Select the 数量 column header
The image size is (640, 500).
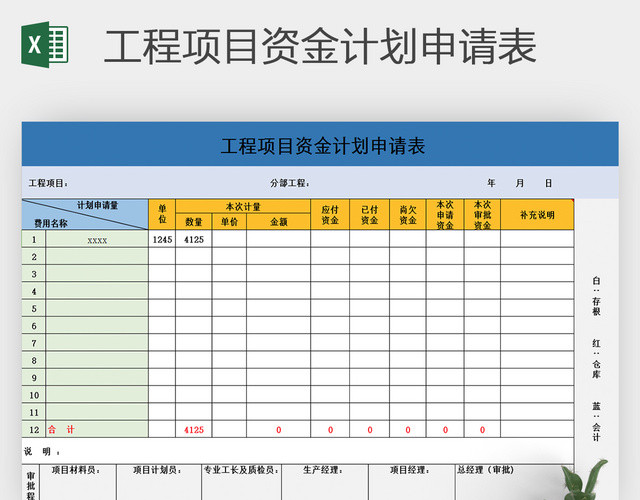(x=193, y=222)
